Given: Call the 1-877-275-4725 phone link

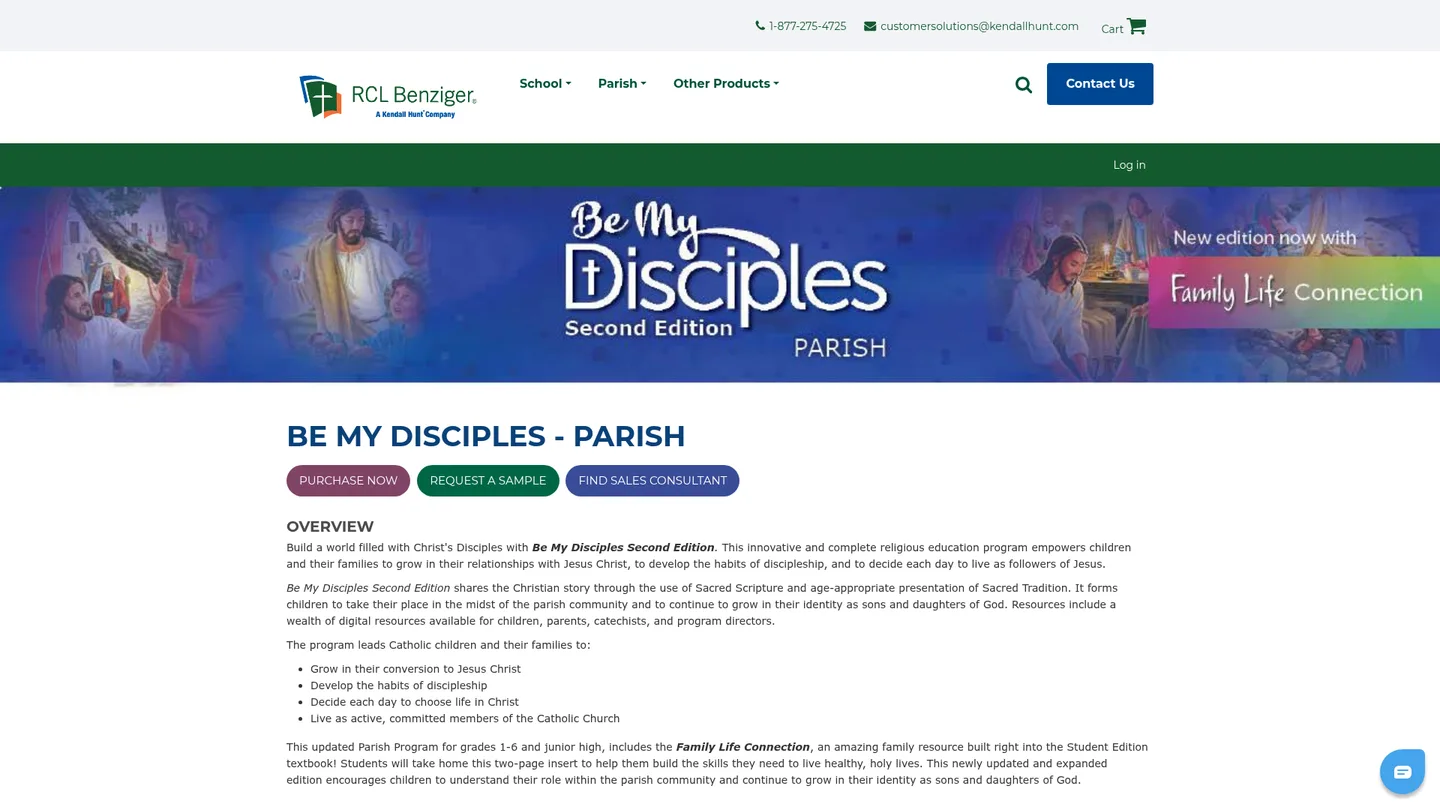Looking at the screenshot, I should [x=807, y=26].
